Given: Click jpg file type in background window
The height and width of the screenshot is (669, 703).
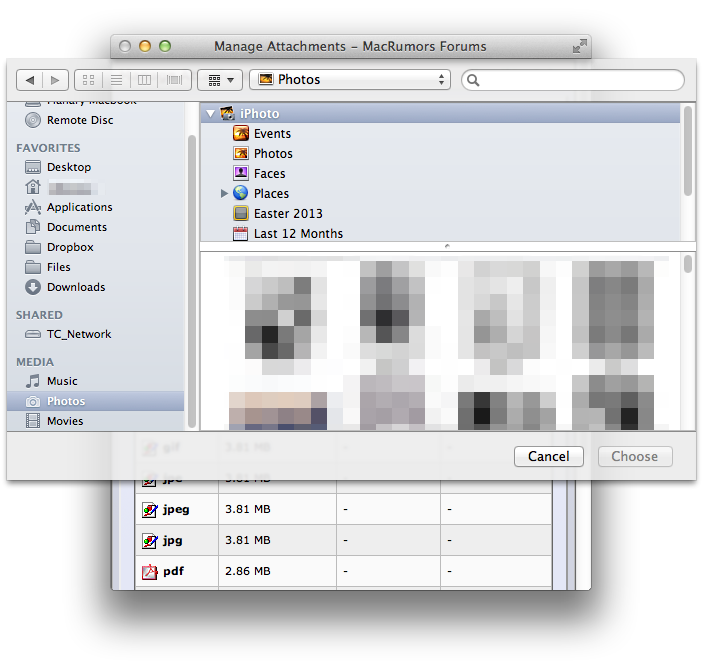Looking at the screenshot, I should pos(173,540).
